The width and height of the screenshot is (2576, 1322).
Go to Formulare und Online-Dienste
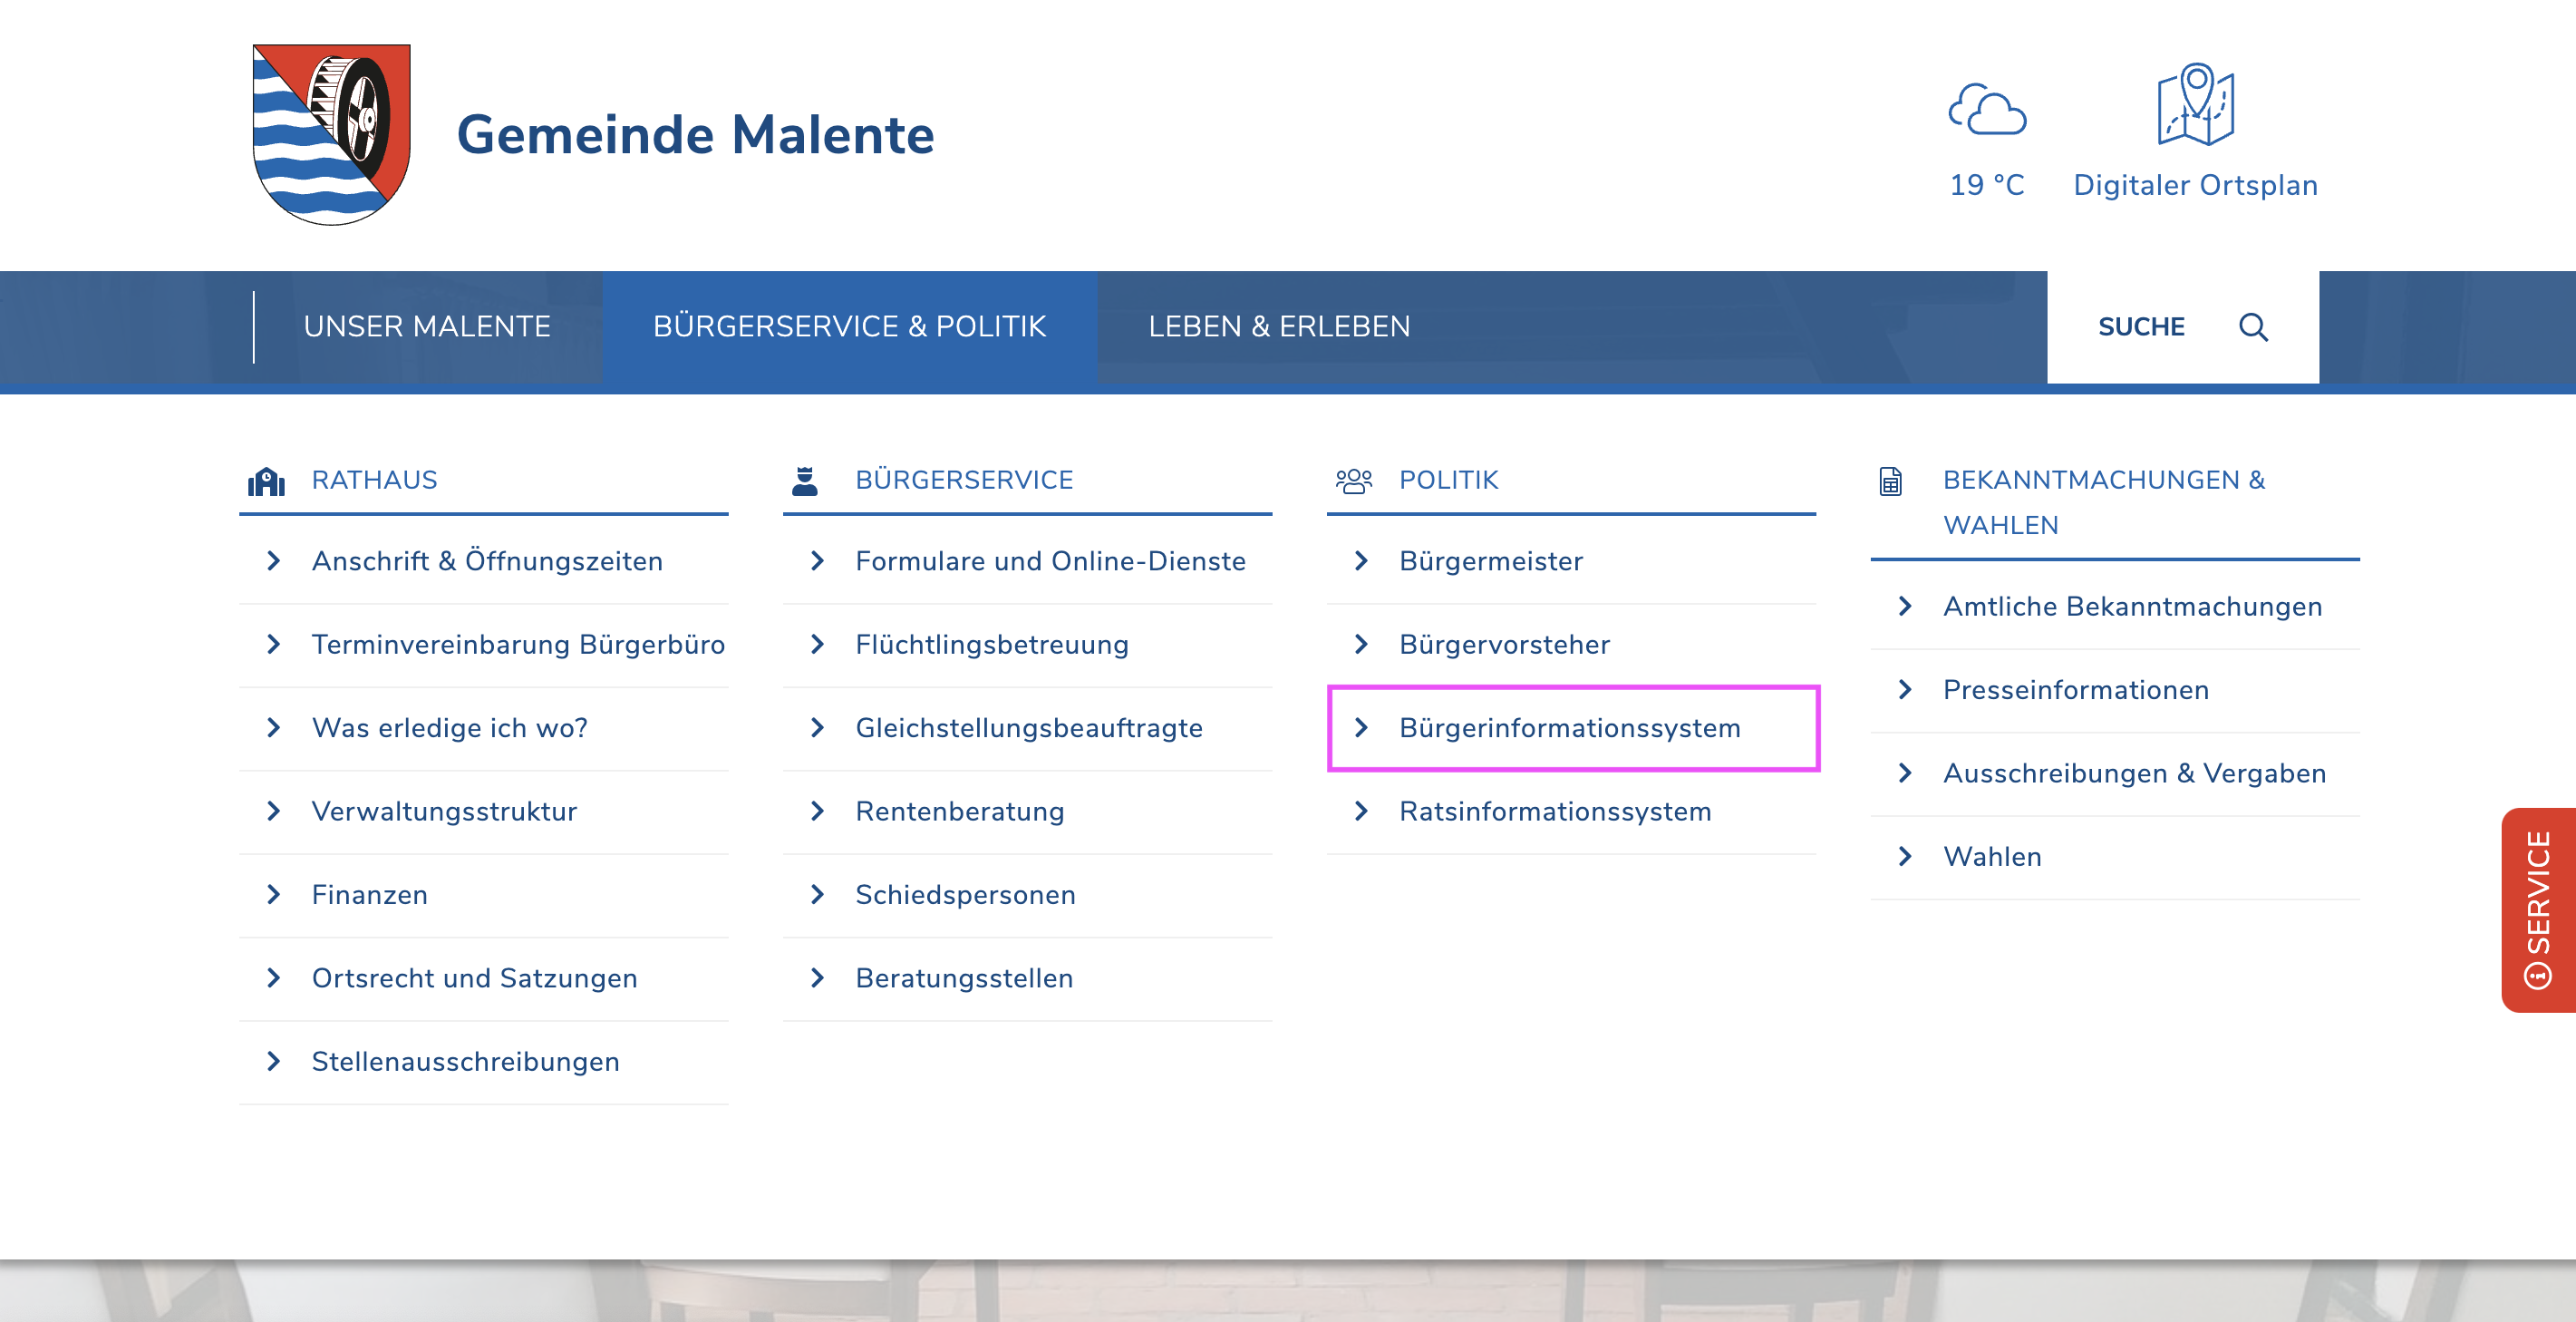click(x=1050, y=561)
